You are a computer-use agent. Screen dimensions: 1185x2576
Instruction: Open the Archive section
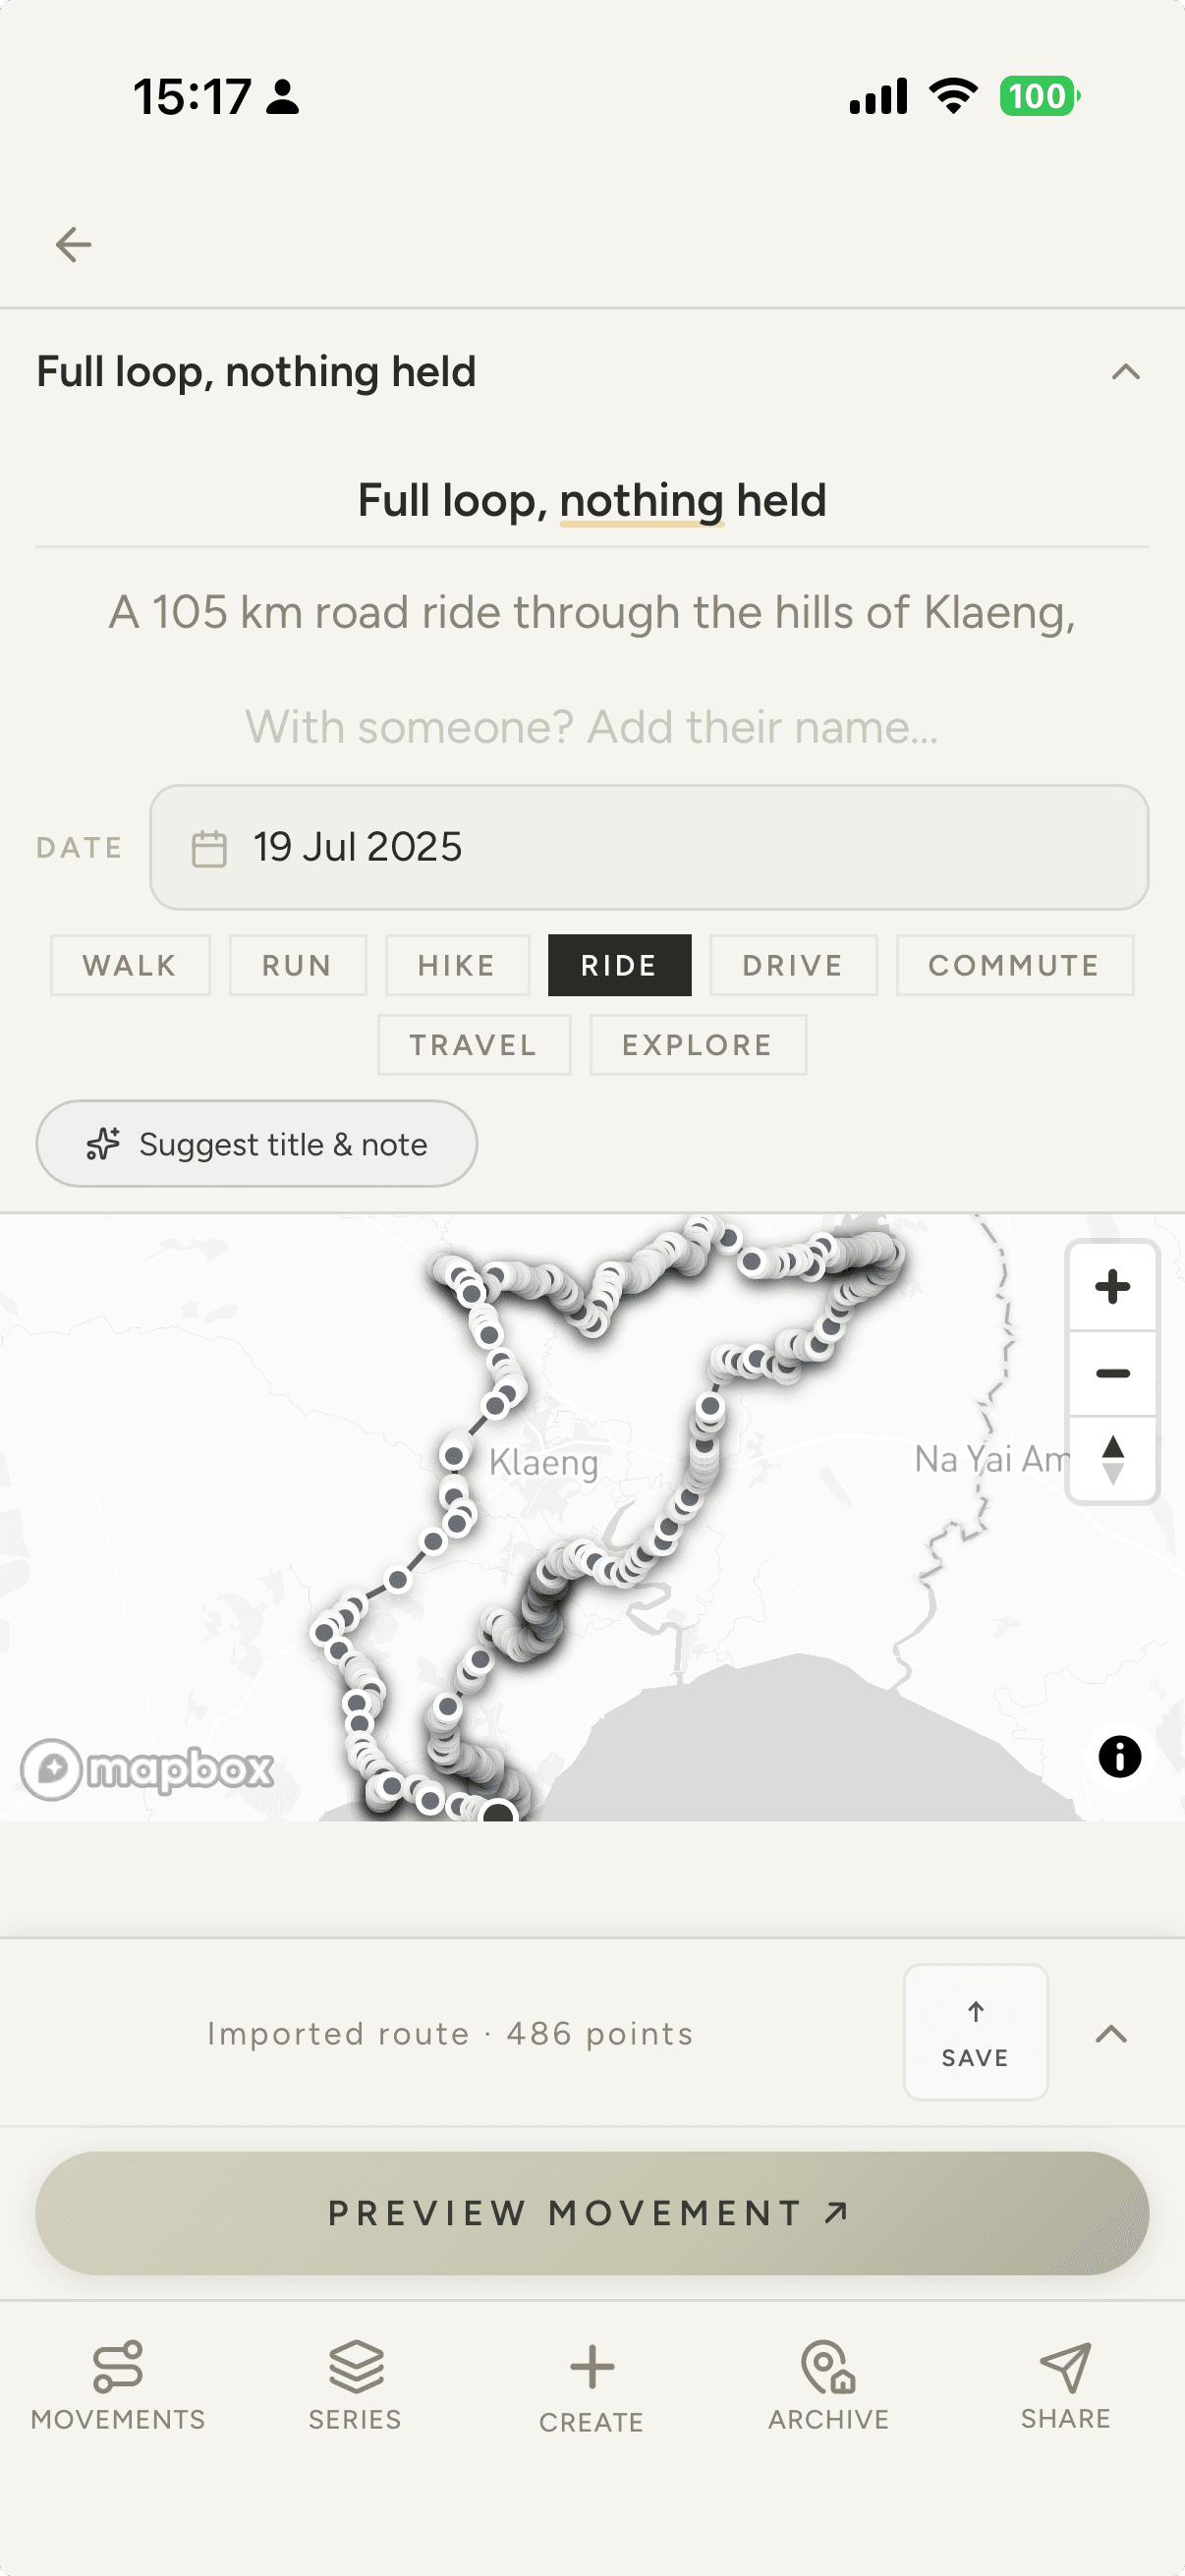828,2386
